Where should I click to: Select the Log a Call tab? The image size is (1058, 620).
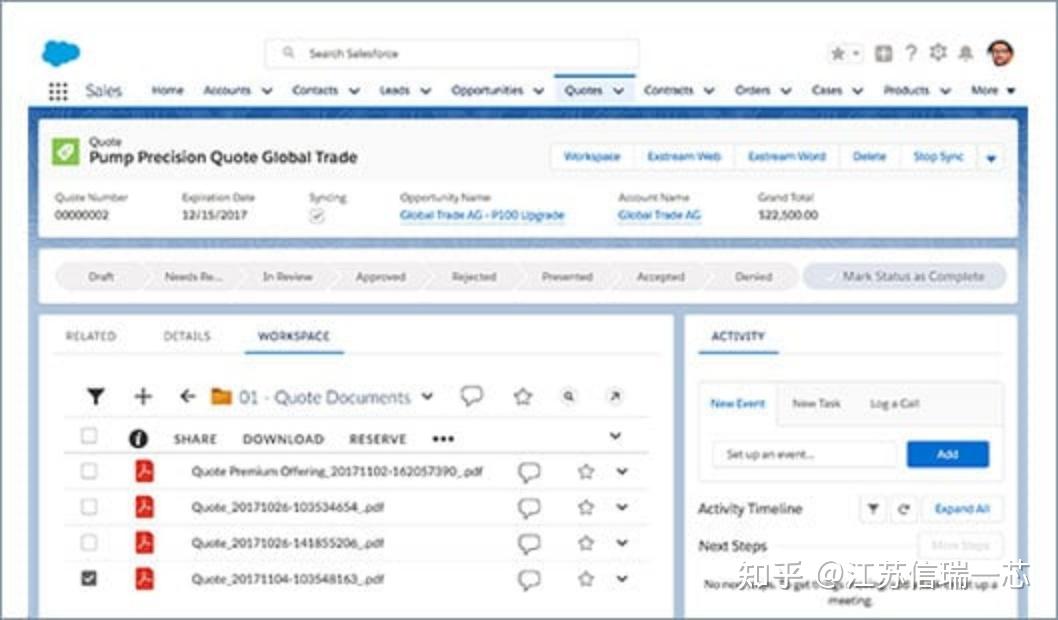(x=895, y=403)
